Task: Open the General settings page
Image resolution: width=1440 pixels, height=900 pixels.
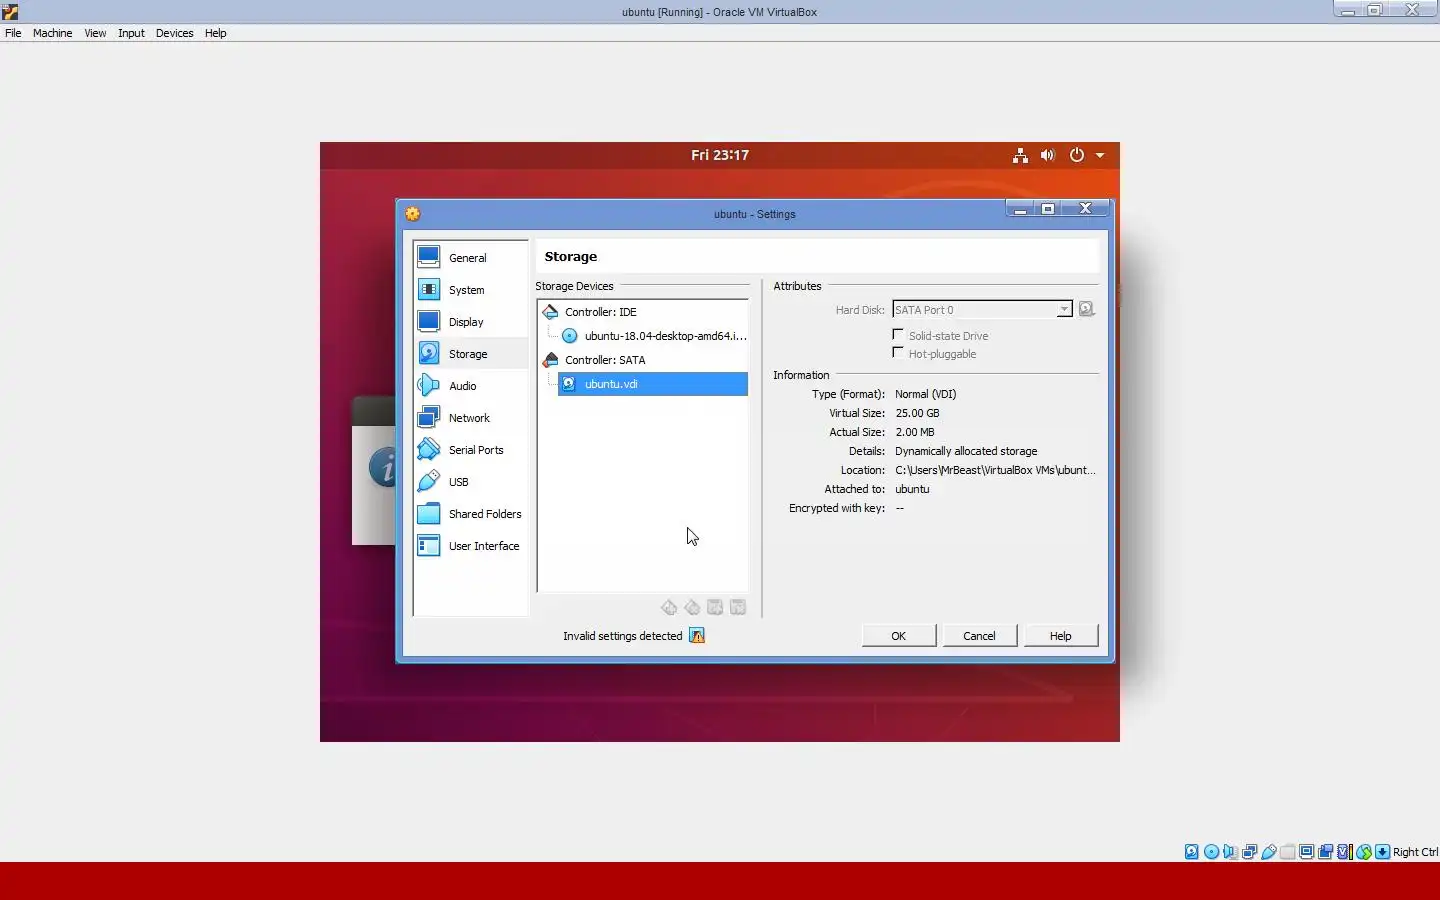Action: click(470, 257)
